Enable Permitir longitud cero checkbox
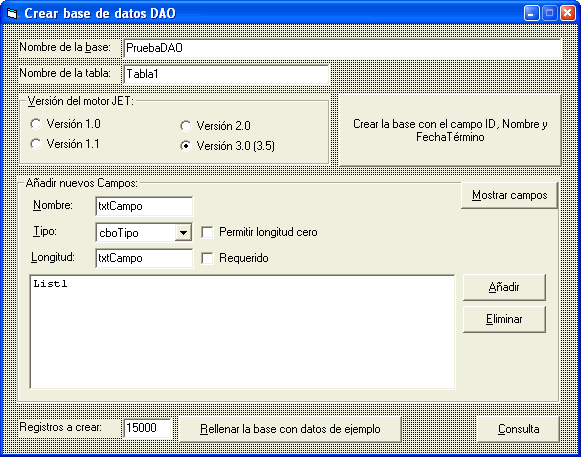Image resolution: width=581 pixels, height=457 pixels. click(207, 232)
